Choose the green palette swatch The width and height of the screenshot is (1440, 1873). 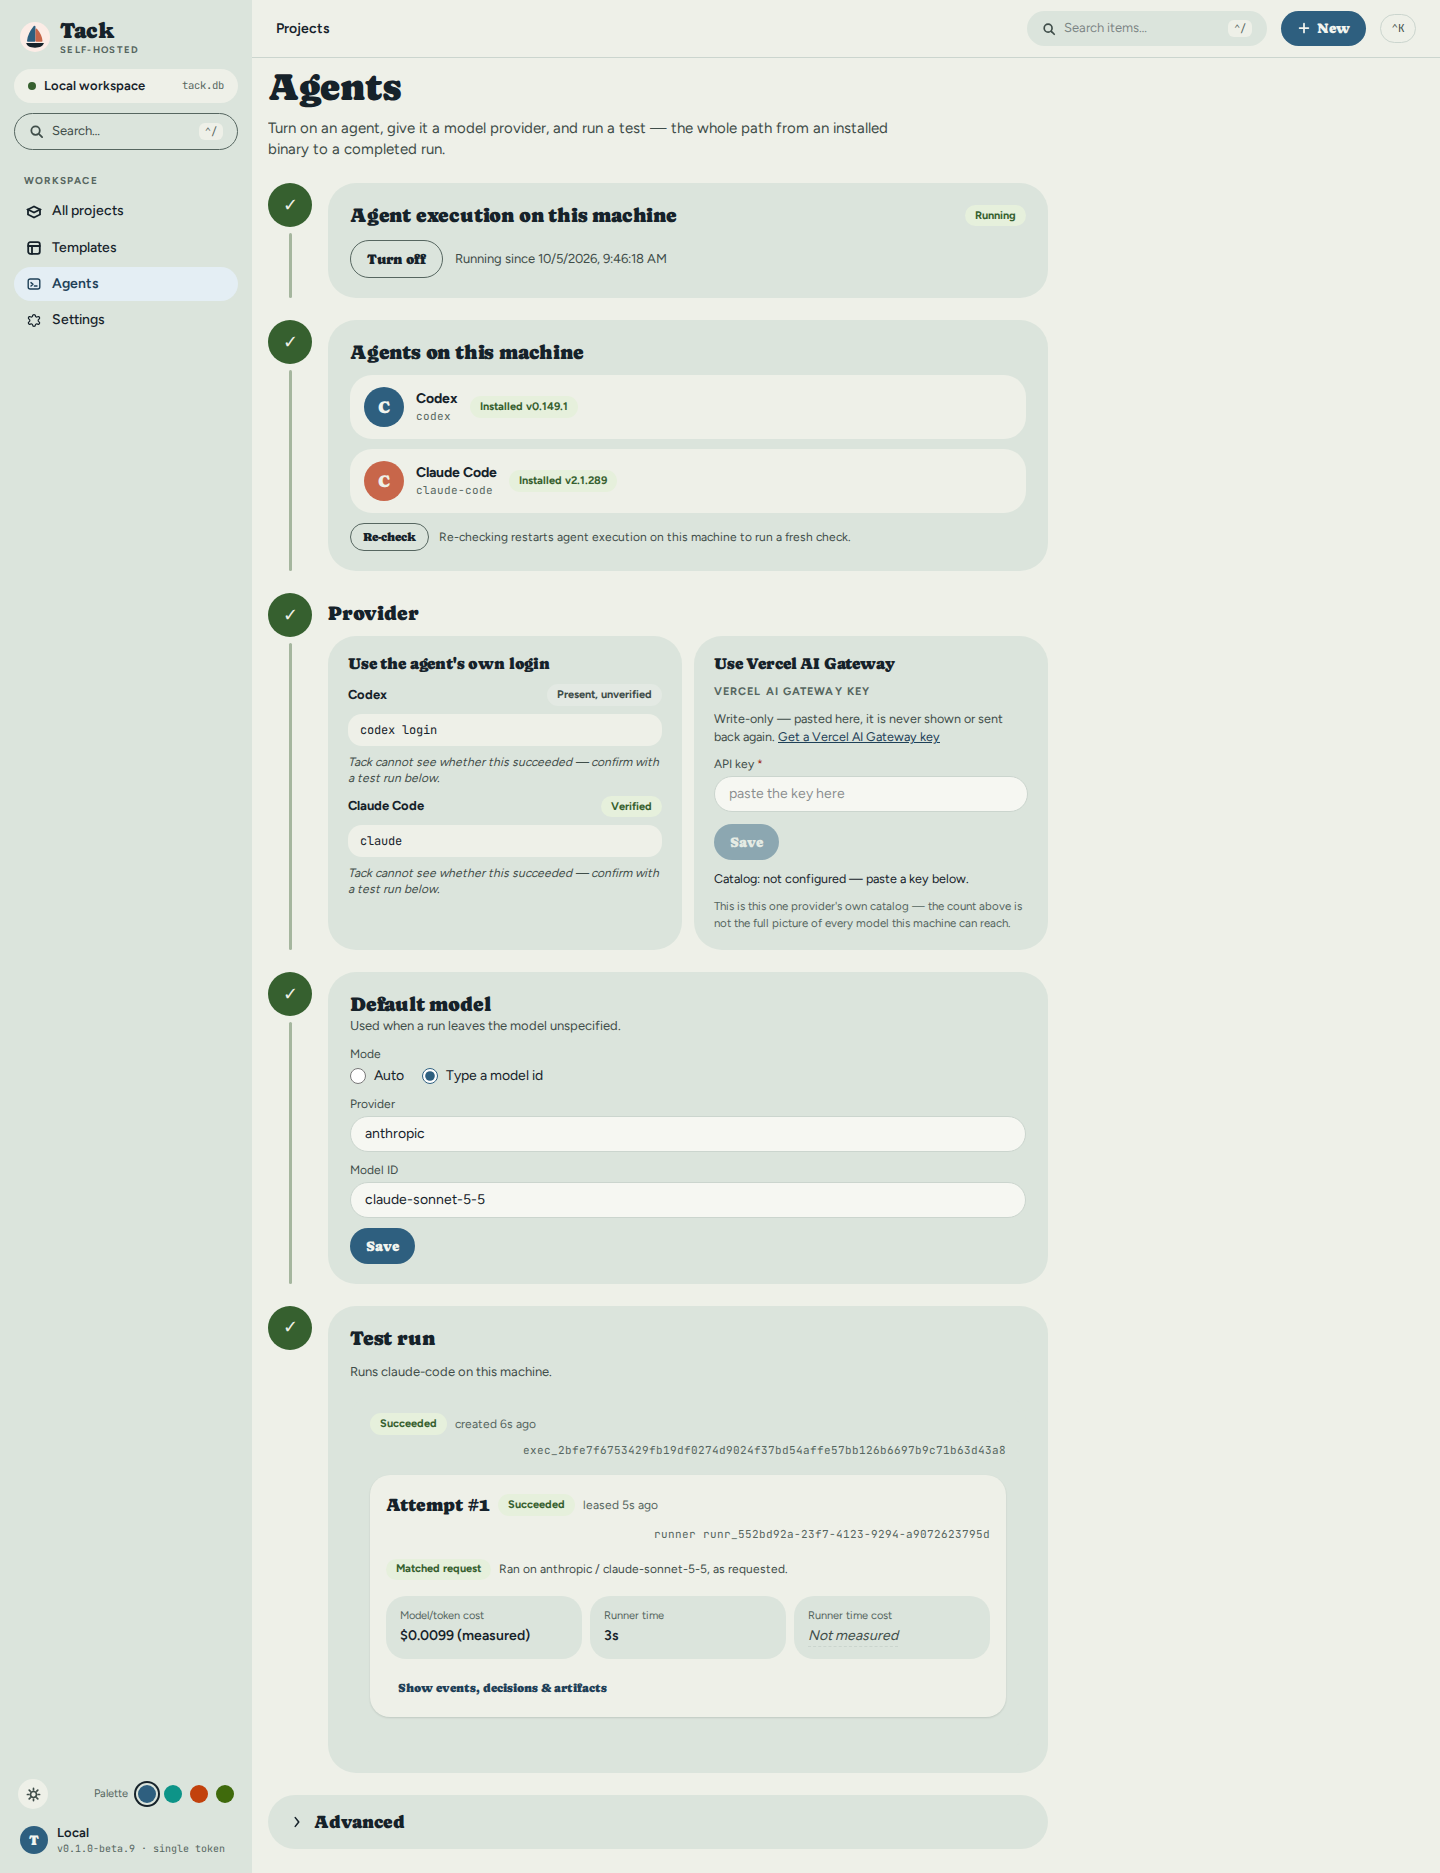225,1794
